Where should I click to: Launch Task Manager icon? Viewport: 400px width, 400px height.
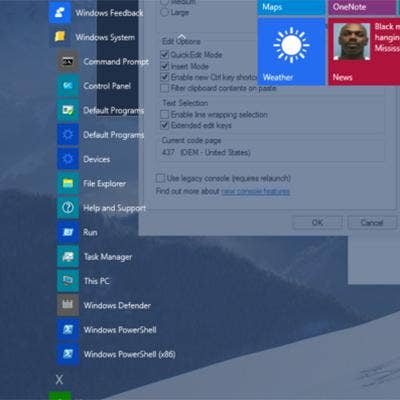(68, 256)
